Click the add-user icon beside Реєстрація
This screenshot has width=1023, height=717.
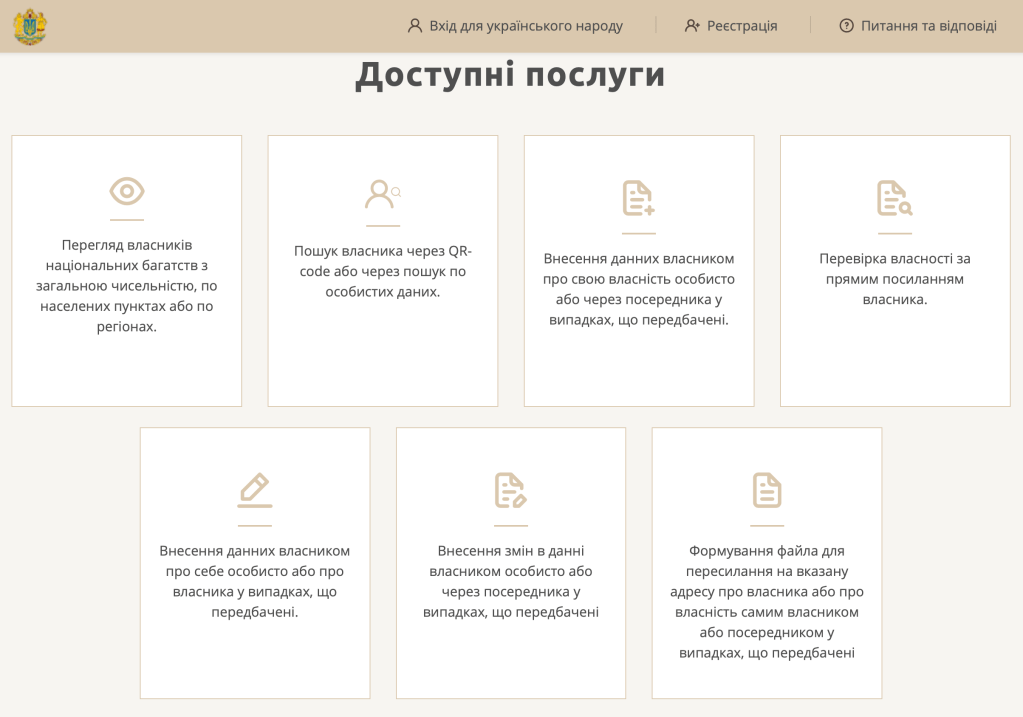click(x=692, y=26)
